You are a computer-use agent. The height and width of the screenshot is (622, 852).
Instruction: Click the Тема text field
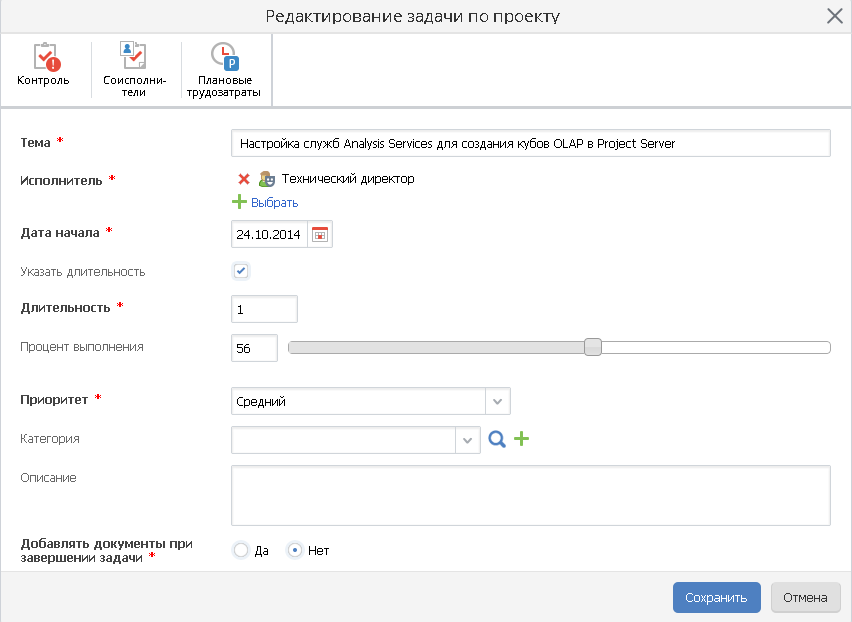point(531,143)
